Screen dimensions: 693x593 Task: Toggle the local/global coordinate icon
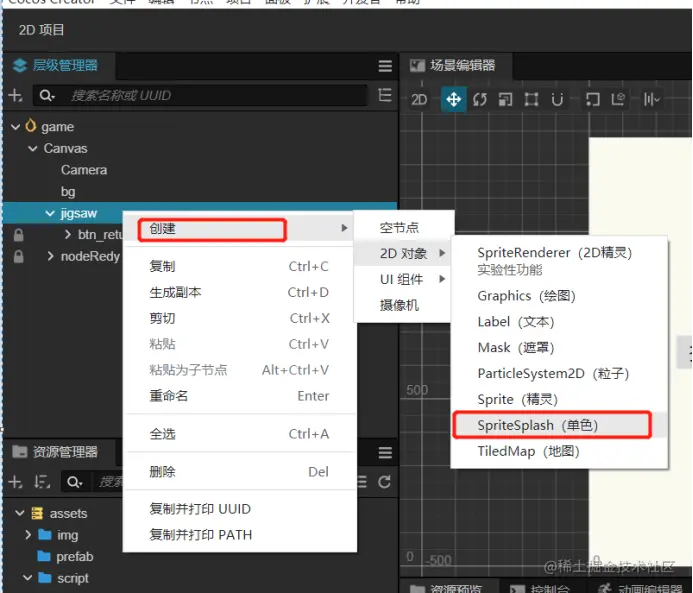click(618, 99)
